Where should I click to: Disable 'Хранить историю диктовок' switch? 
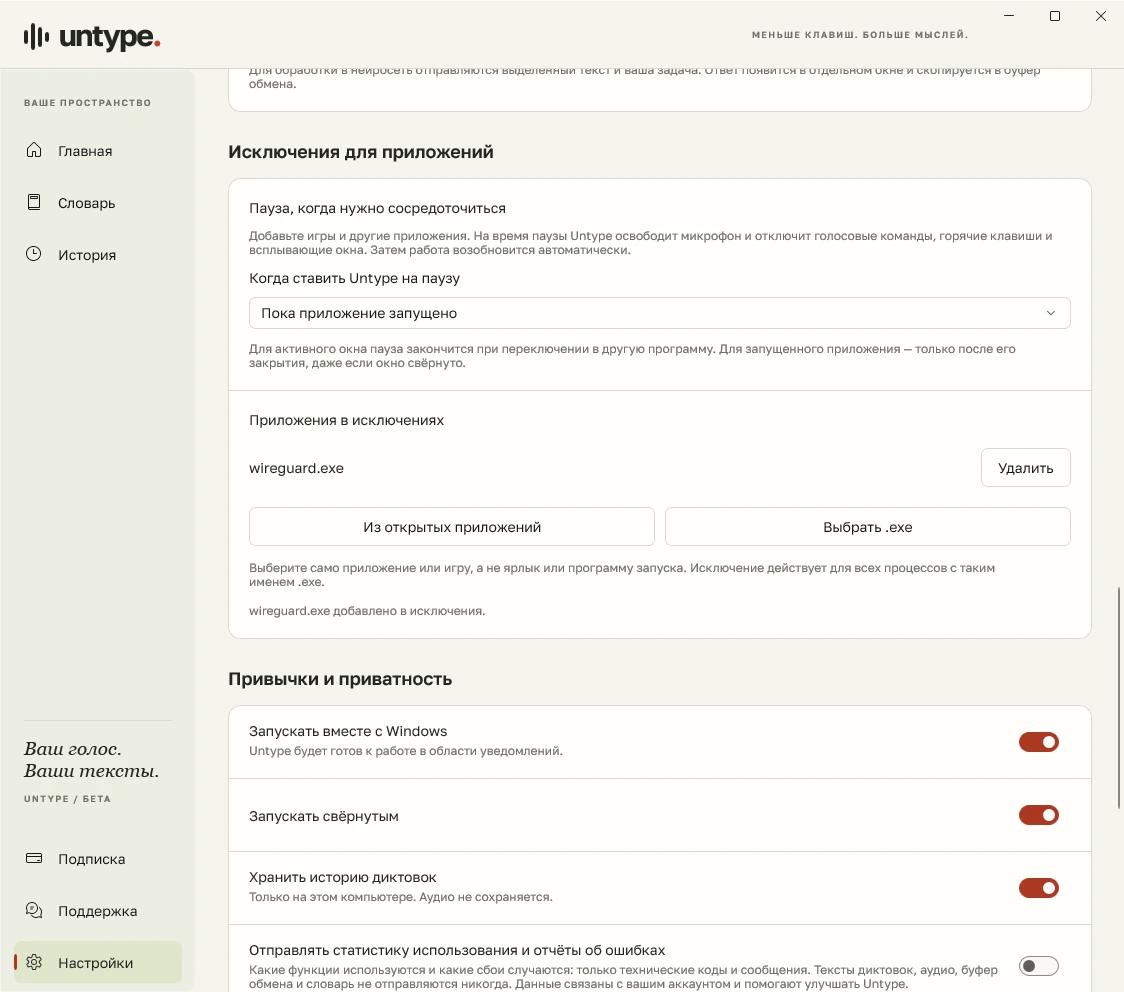[x=1039, y=888]
